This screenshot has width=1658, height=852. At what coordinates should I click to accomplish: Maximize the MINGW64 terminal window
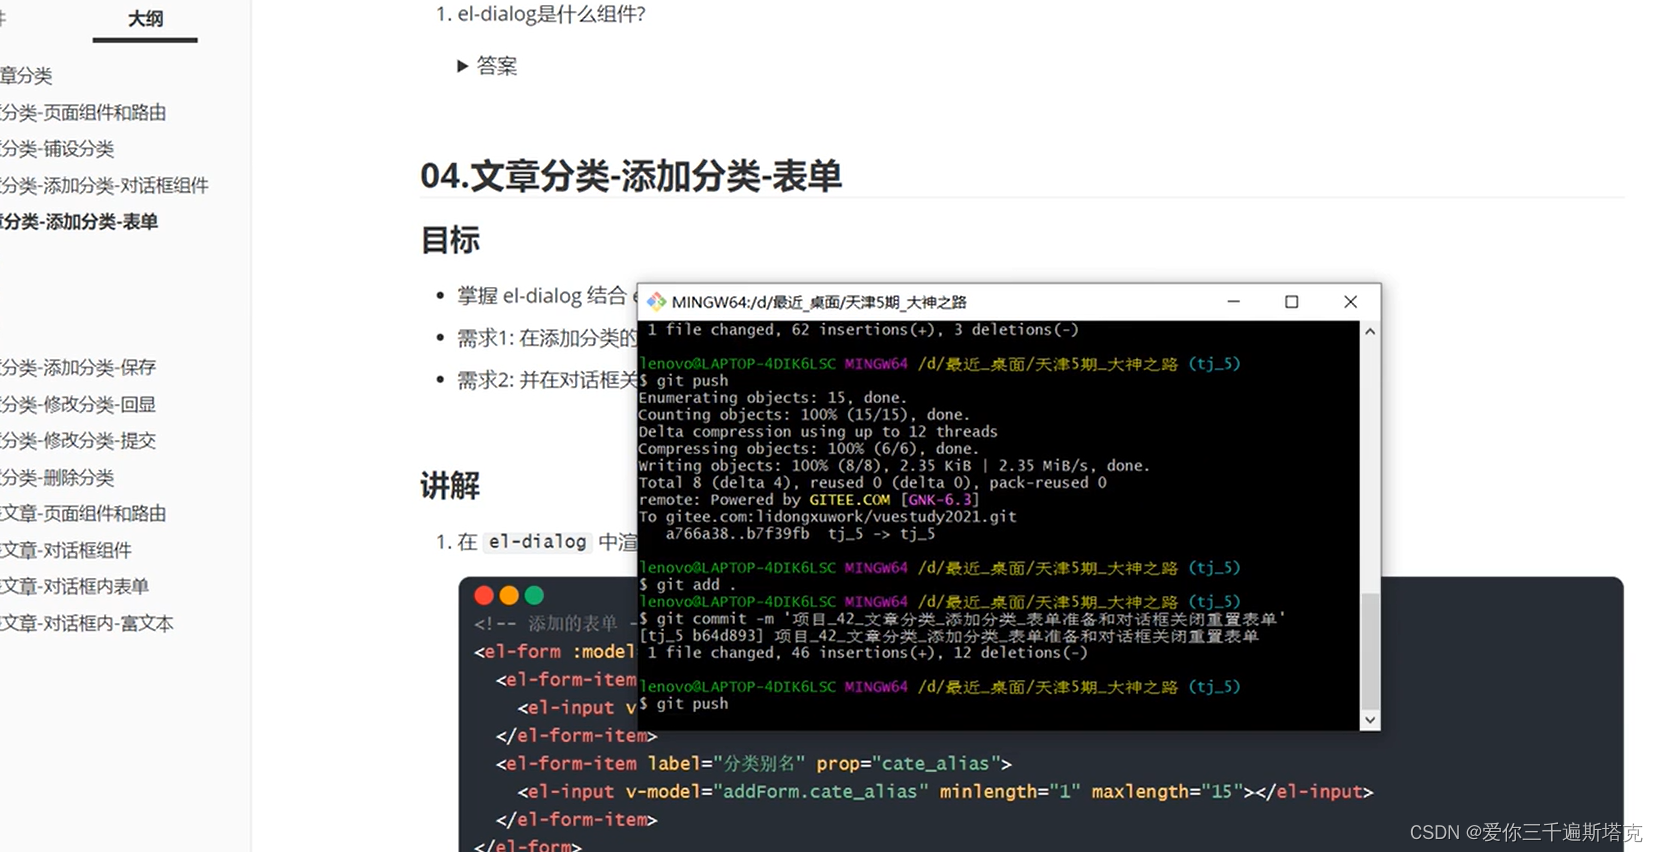point(1291,302)
